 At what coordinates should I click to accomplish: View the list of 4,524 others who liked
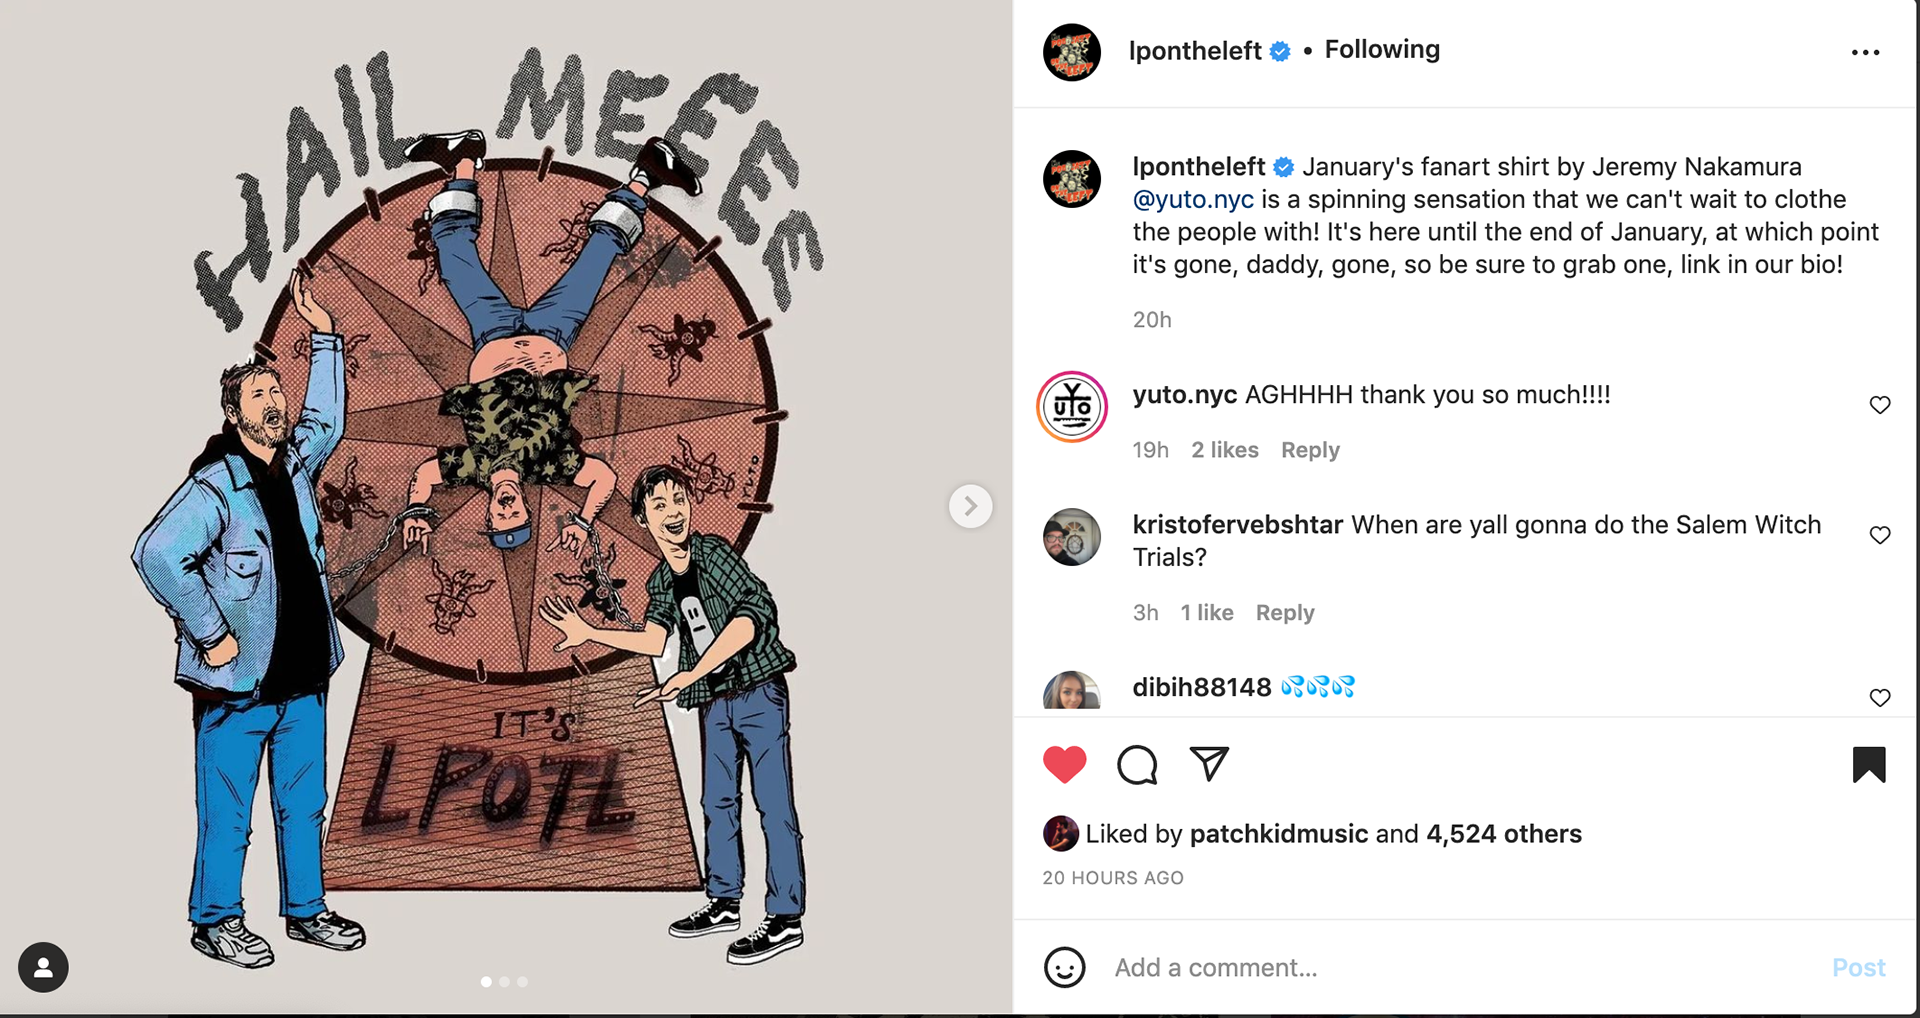[1503, 834]
